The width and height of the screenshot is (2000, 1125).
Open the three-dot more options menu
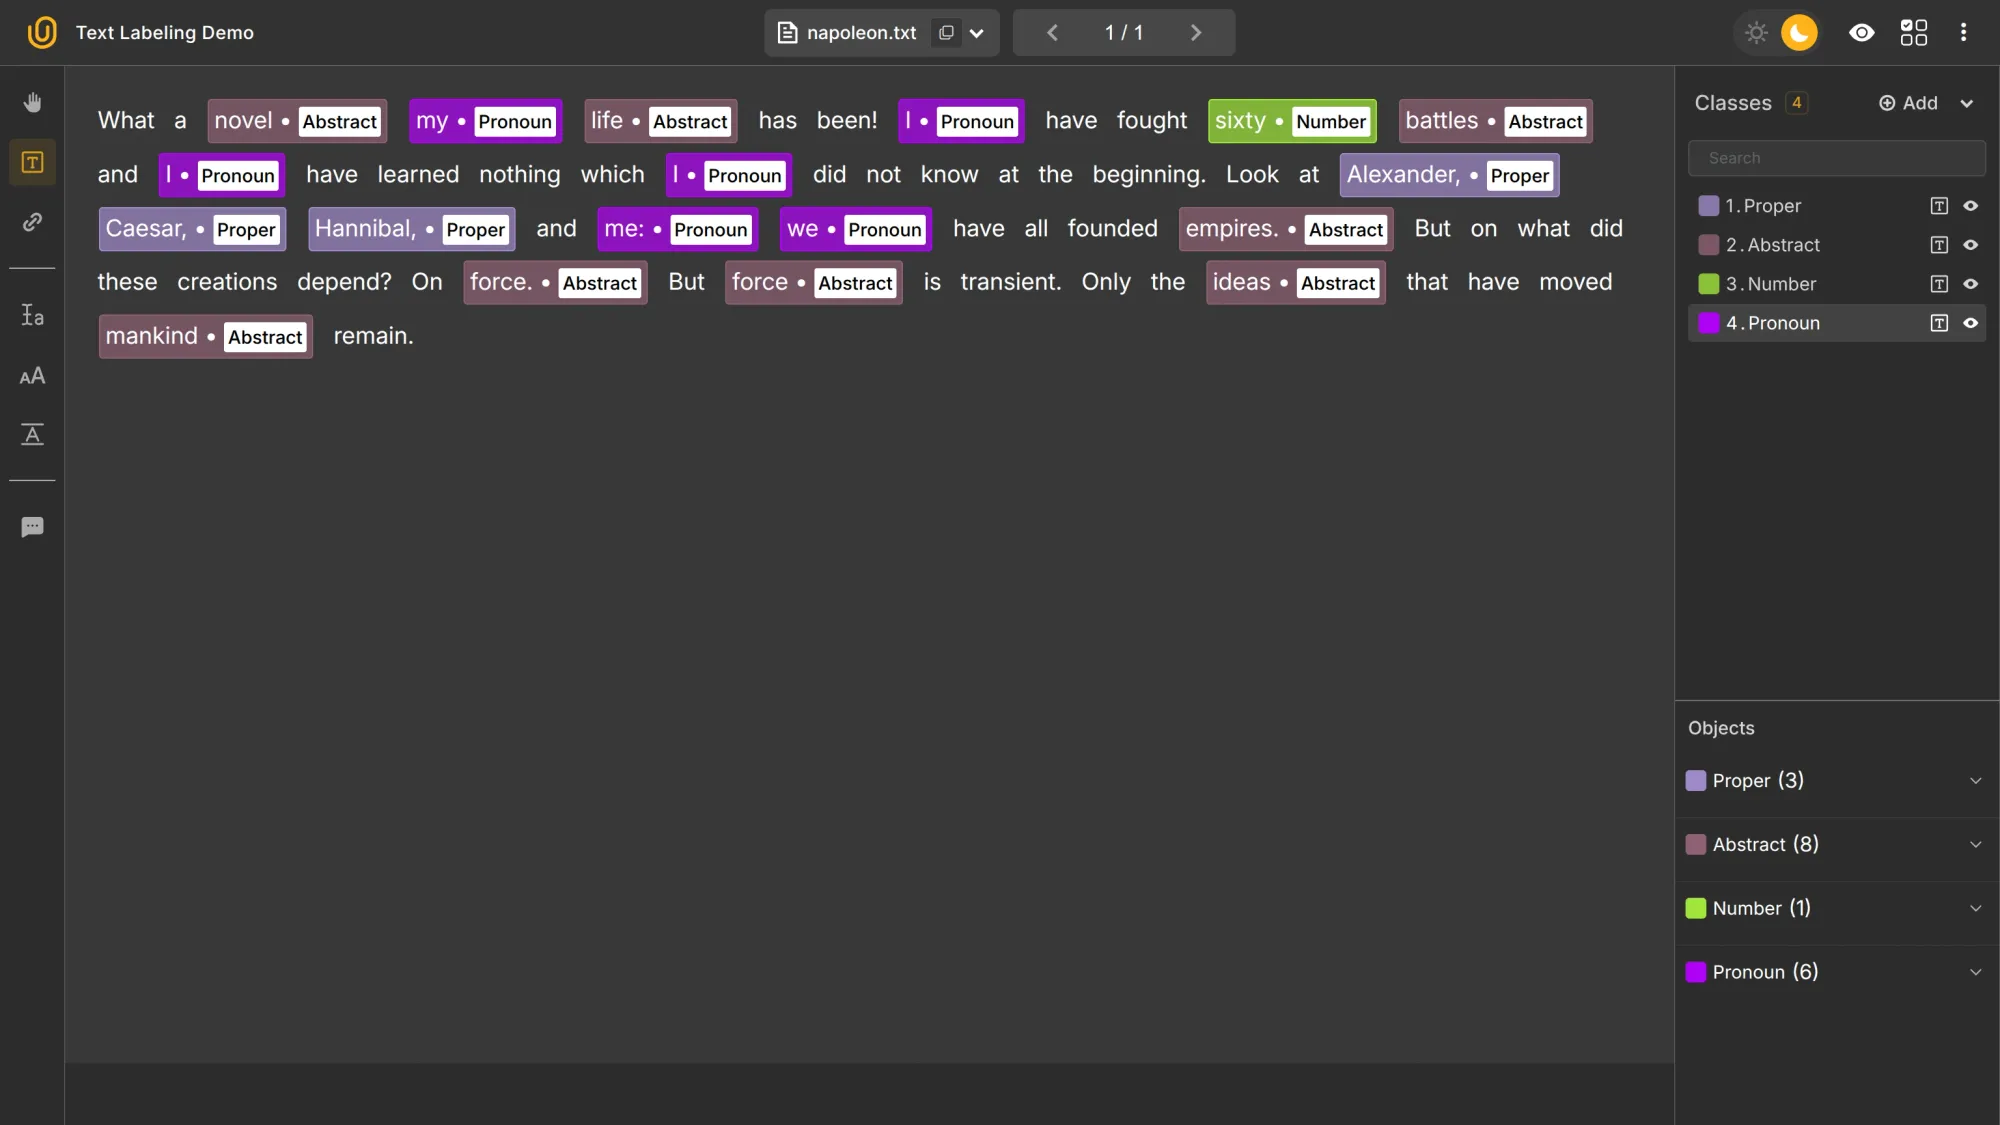click(x=1964, y=33)
